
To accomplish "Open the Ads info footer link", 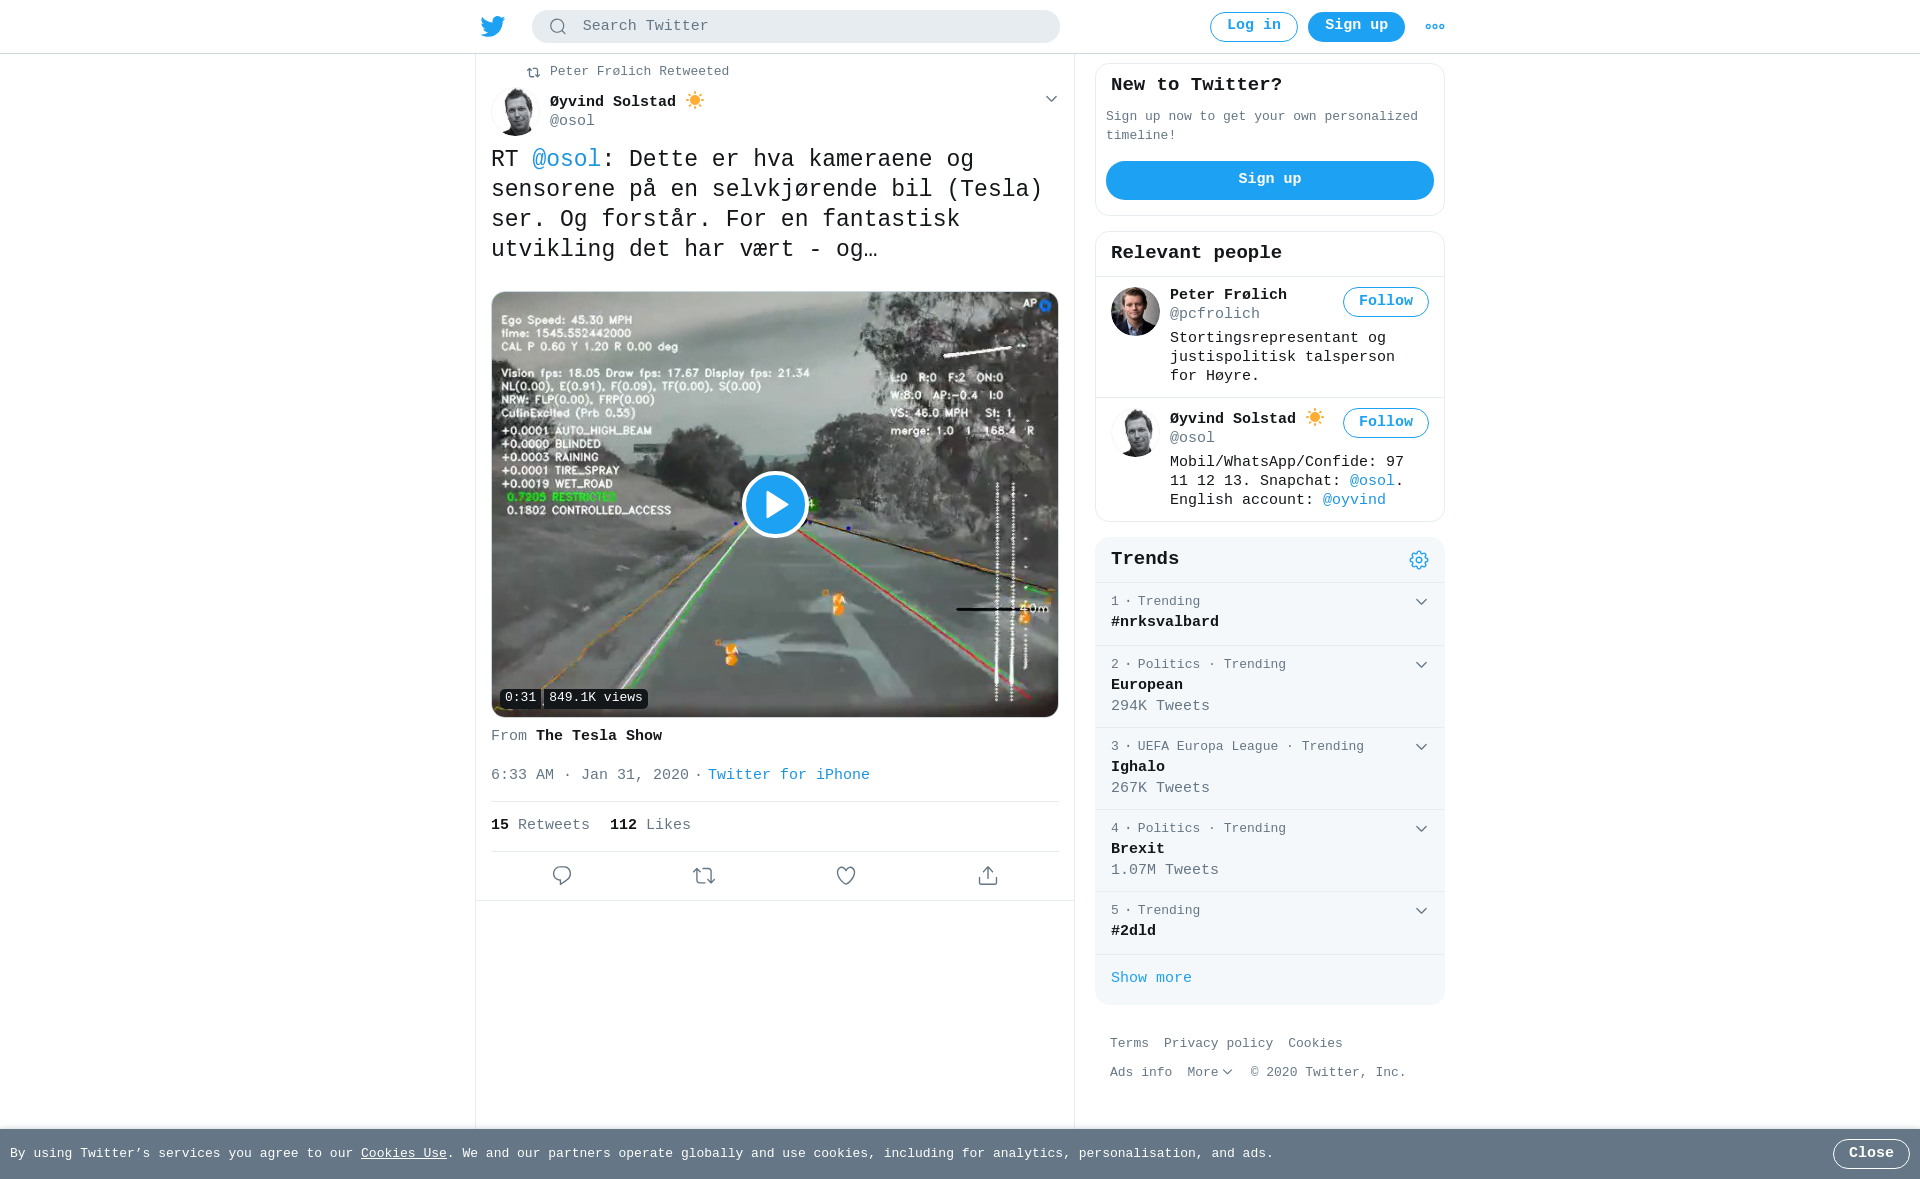I will [1141, 1072].
